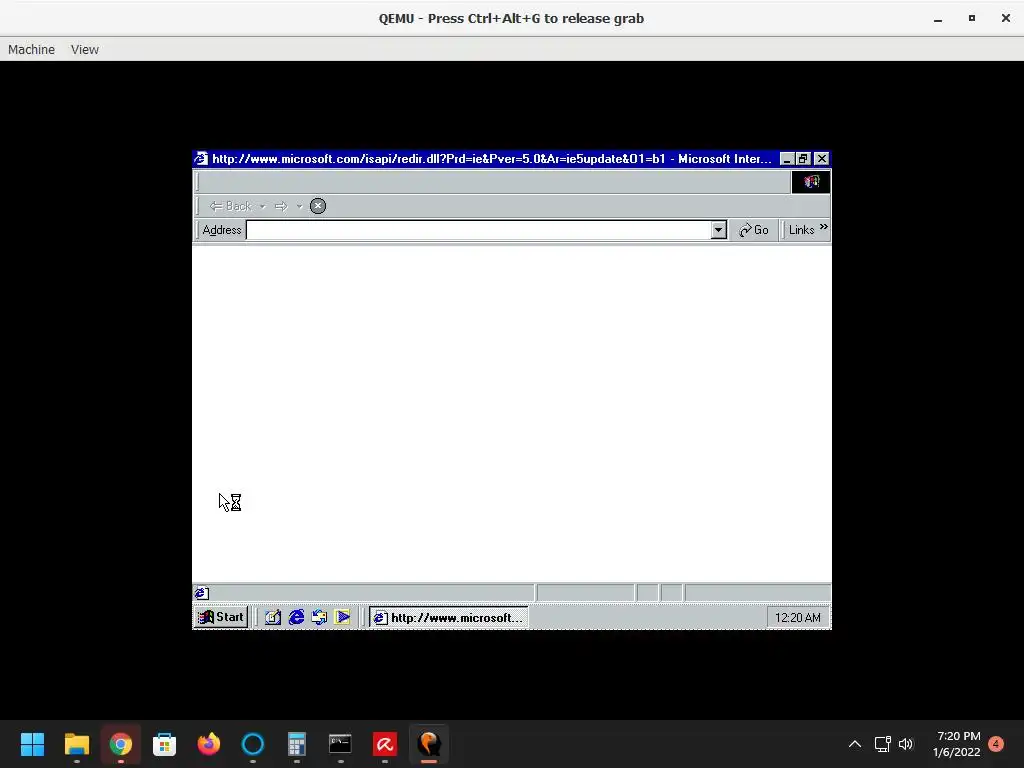Click the Windows flag throbber icon
This screenshot has width=1024, height=768.
811,182
